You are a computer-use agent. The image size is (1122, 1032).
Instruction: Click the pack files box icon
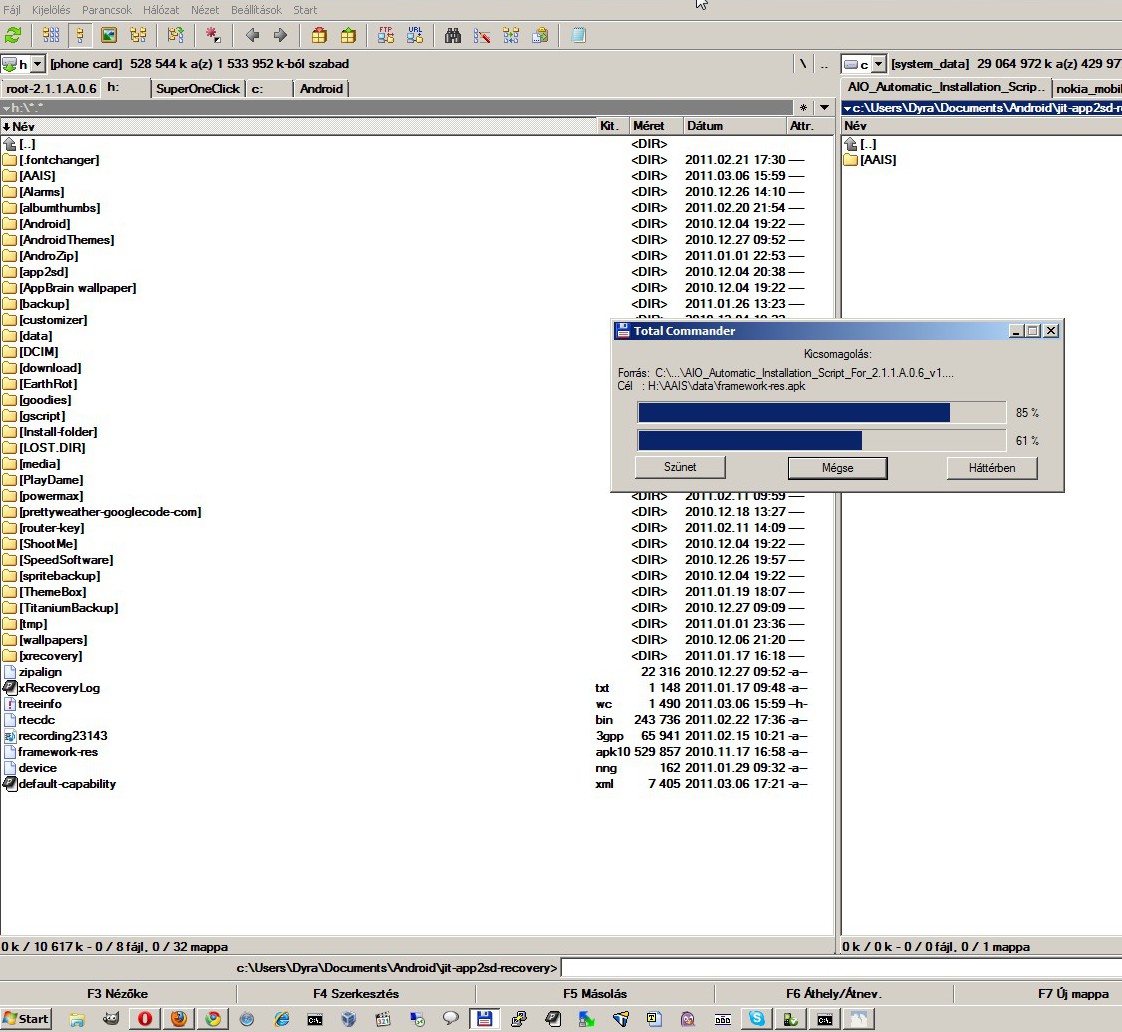(x=319, y=35)
